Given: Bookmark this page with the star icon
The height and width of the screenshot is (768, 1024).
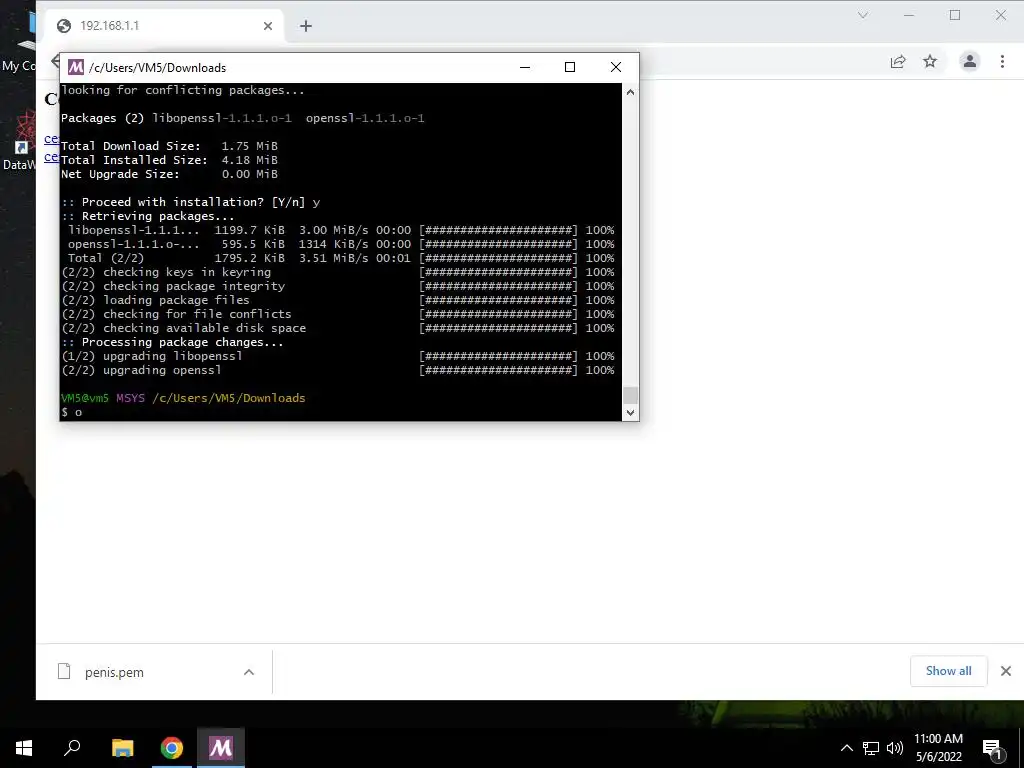Looking at the screenshot, I should click(930, 61).
